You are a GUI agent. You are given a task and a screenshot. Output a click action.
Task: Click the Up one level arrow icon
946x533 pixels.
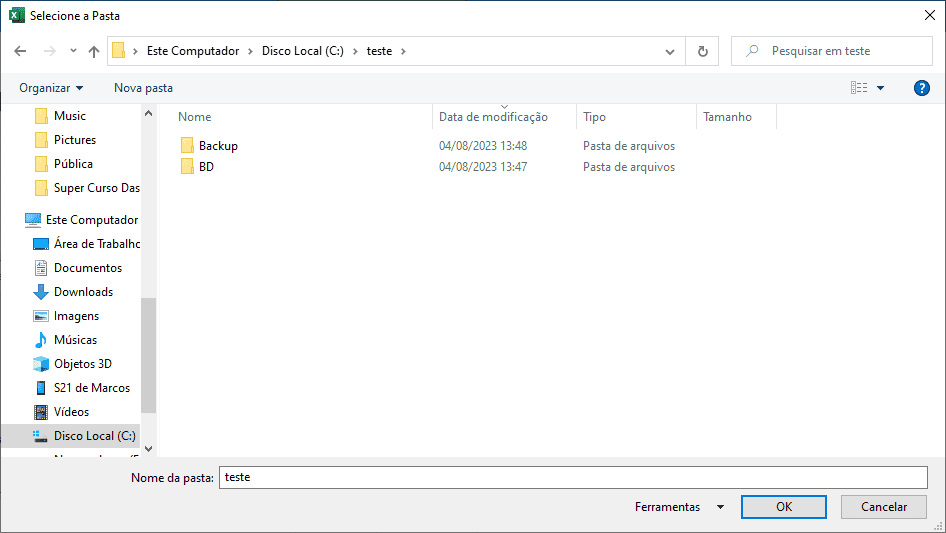tap(94, 51)
